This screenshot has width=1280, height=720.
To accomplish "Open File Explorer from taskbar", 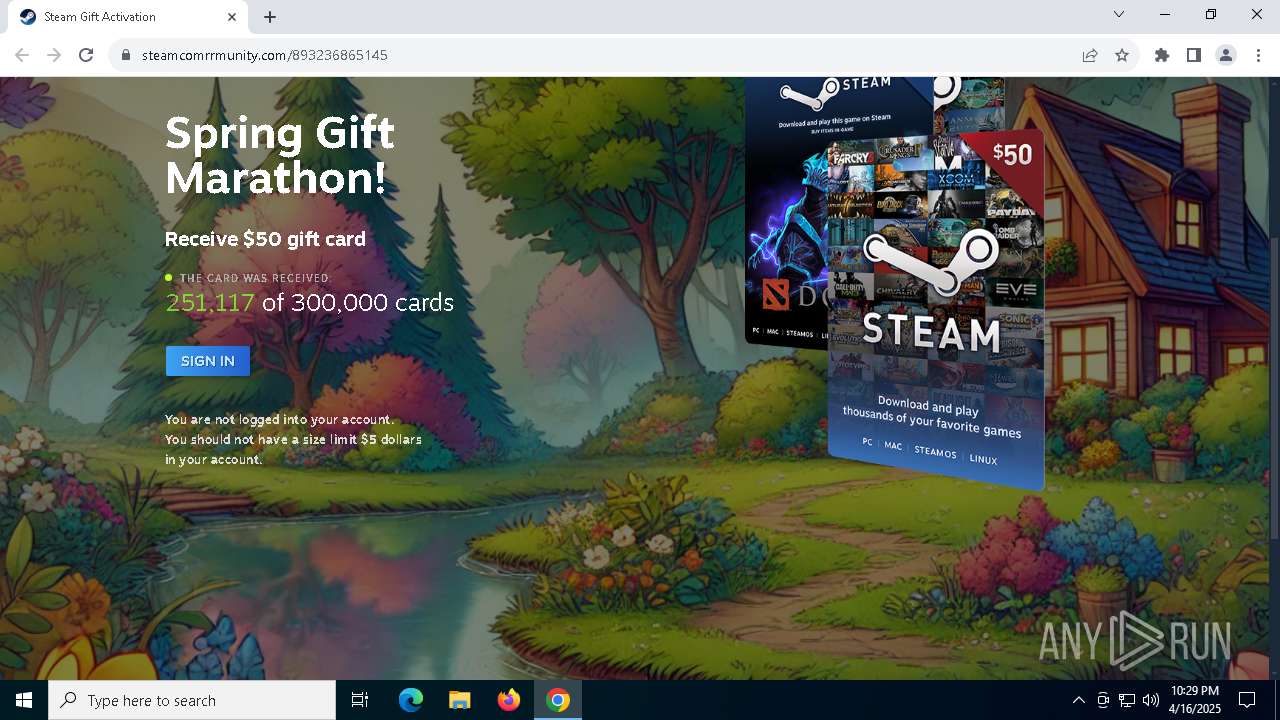I will (x=460, y=700).
